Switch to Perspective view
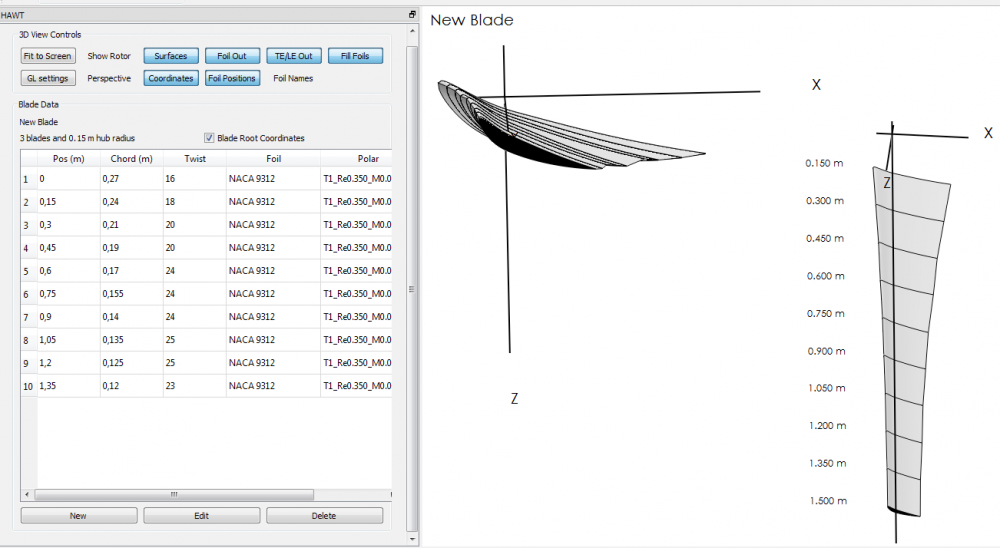This screenshot has width=1000, height=548. tap(109, 78)
